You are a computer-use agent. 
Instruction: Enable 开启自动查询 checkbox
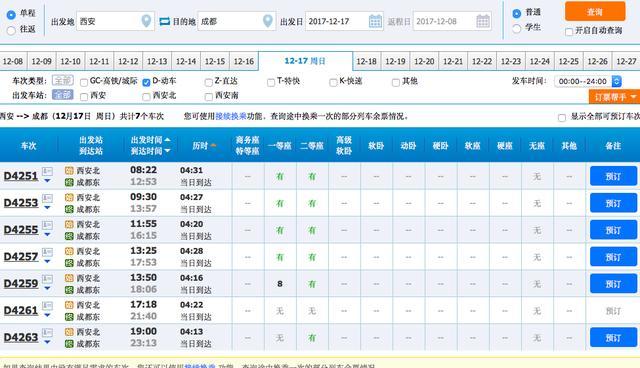(569, 31)
